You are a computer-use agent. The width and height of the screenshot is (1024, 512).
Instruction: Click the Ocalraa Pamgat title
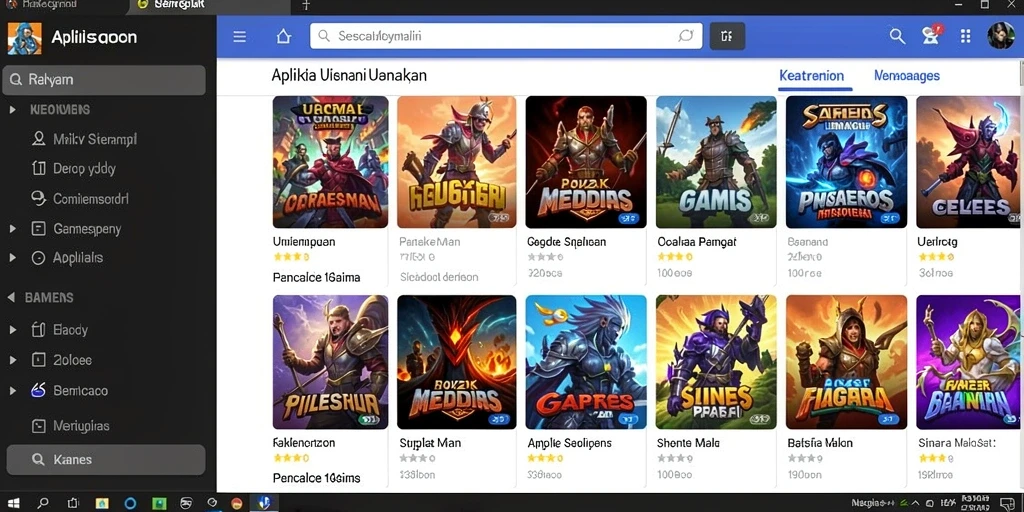pos(697,242)
